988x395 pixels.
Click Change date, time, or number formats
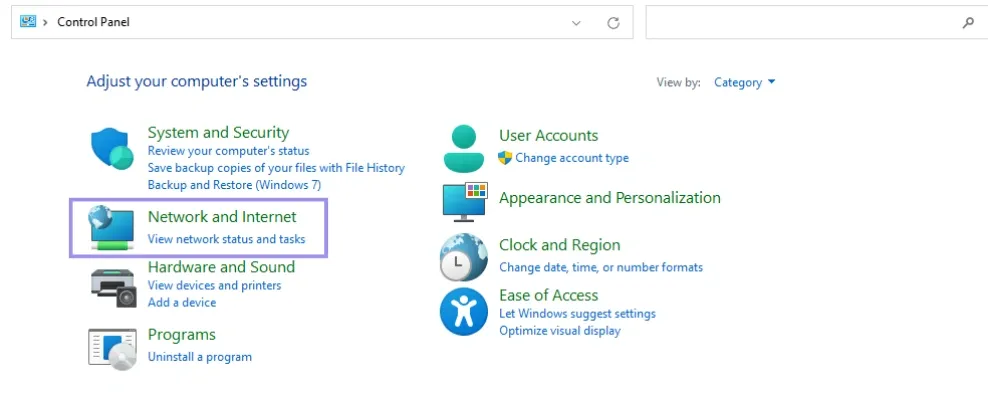coord(601,267)
